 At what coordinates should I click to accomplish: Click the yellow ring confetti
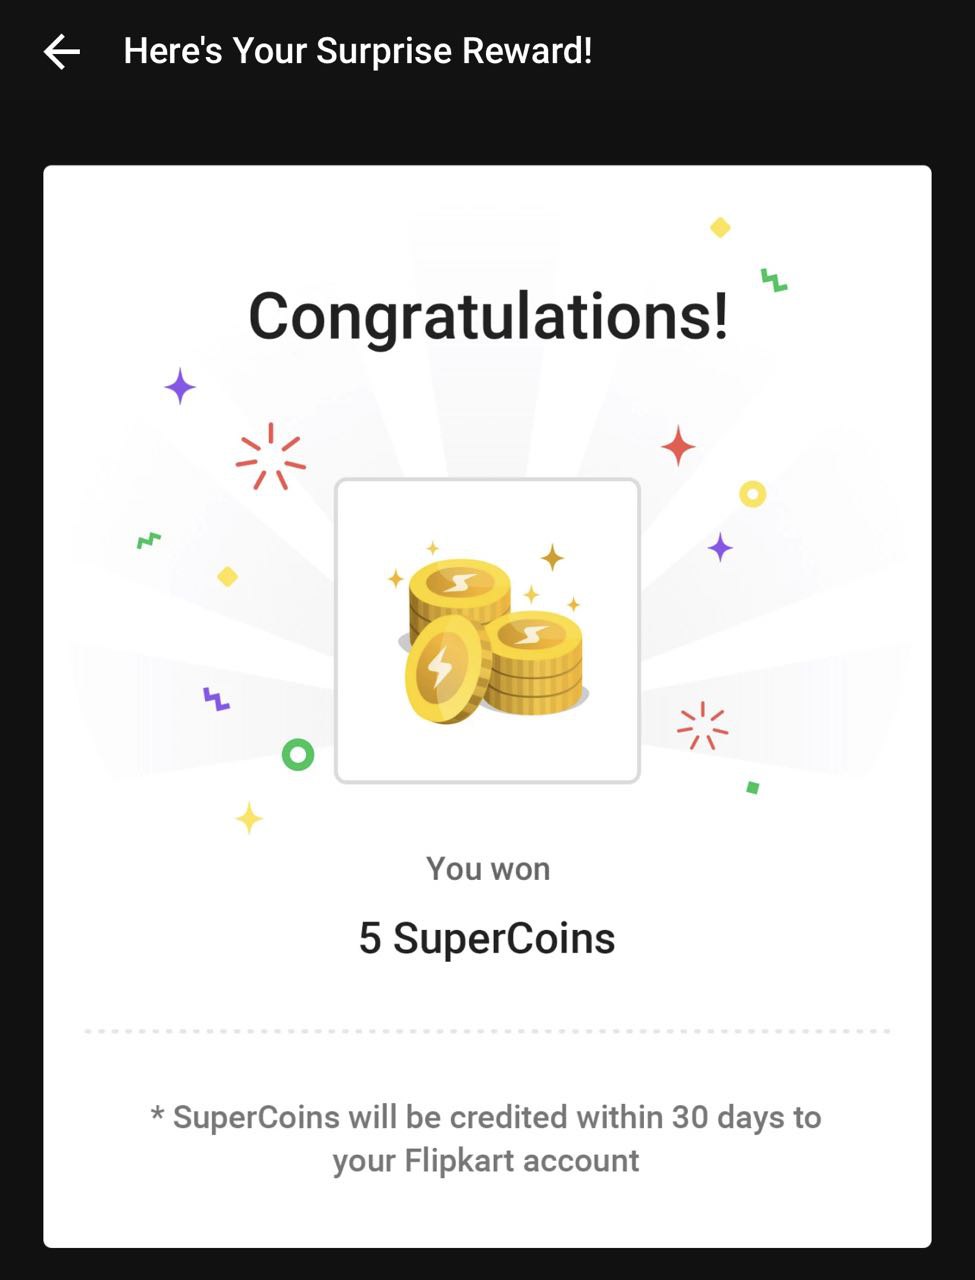click(752, 493)
